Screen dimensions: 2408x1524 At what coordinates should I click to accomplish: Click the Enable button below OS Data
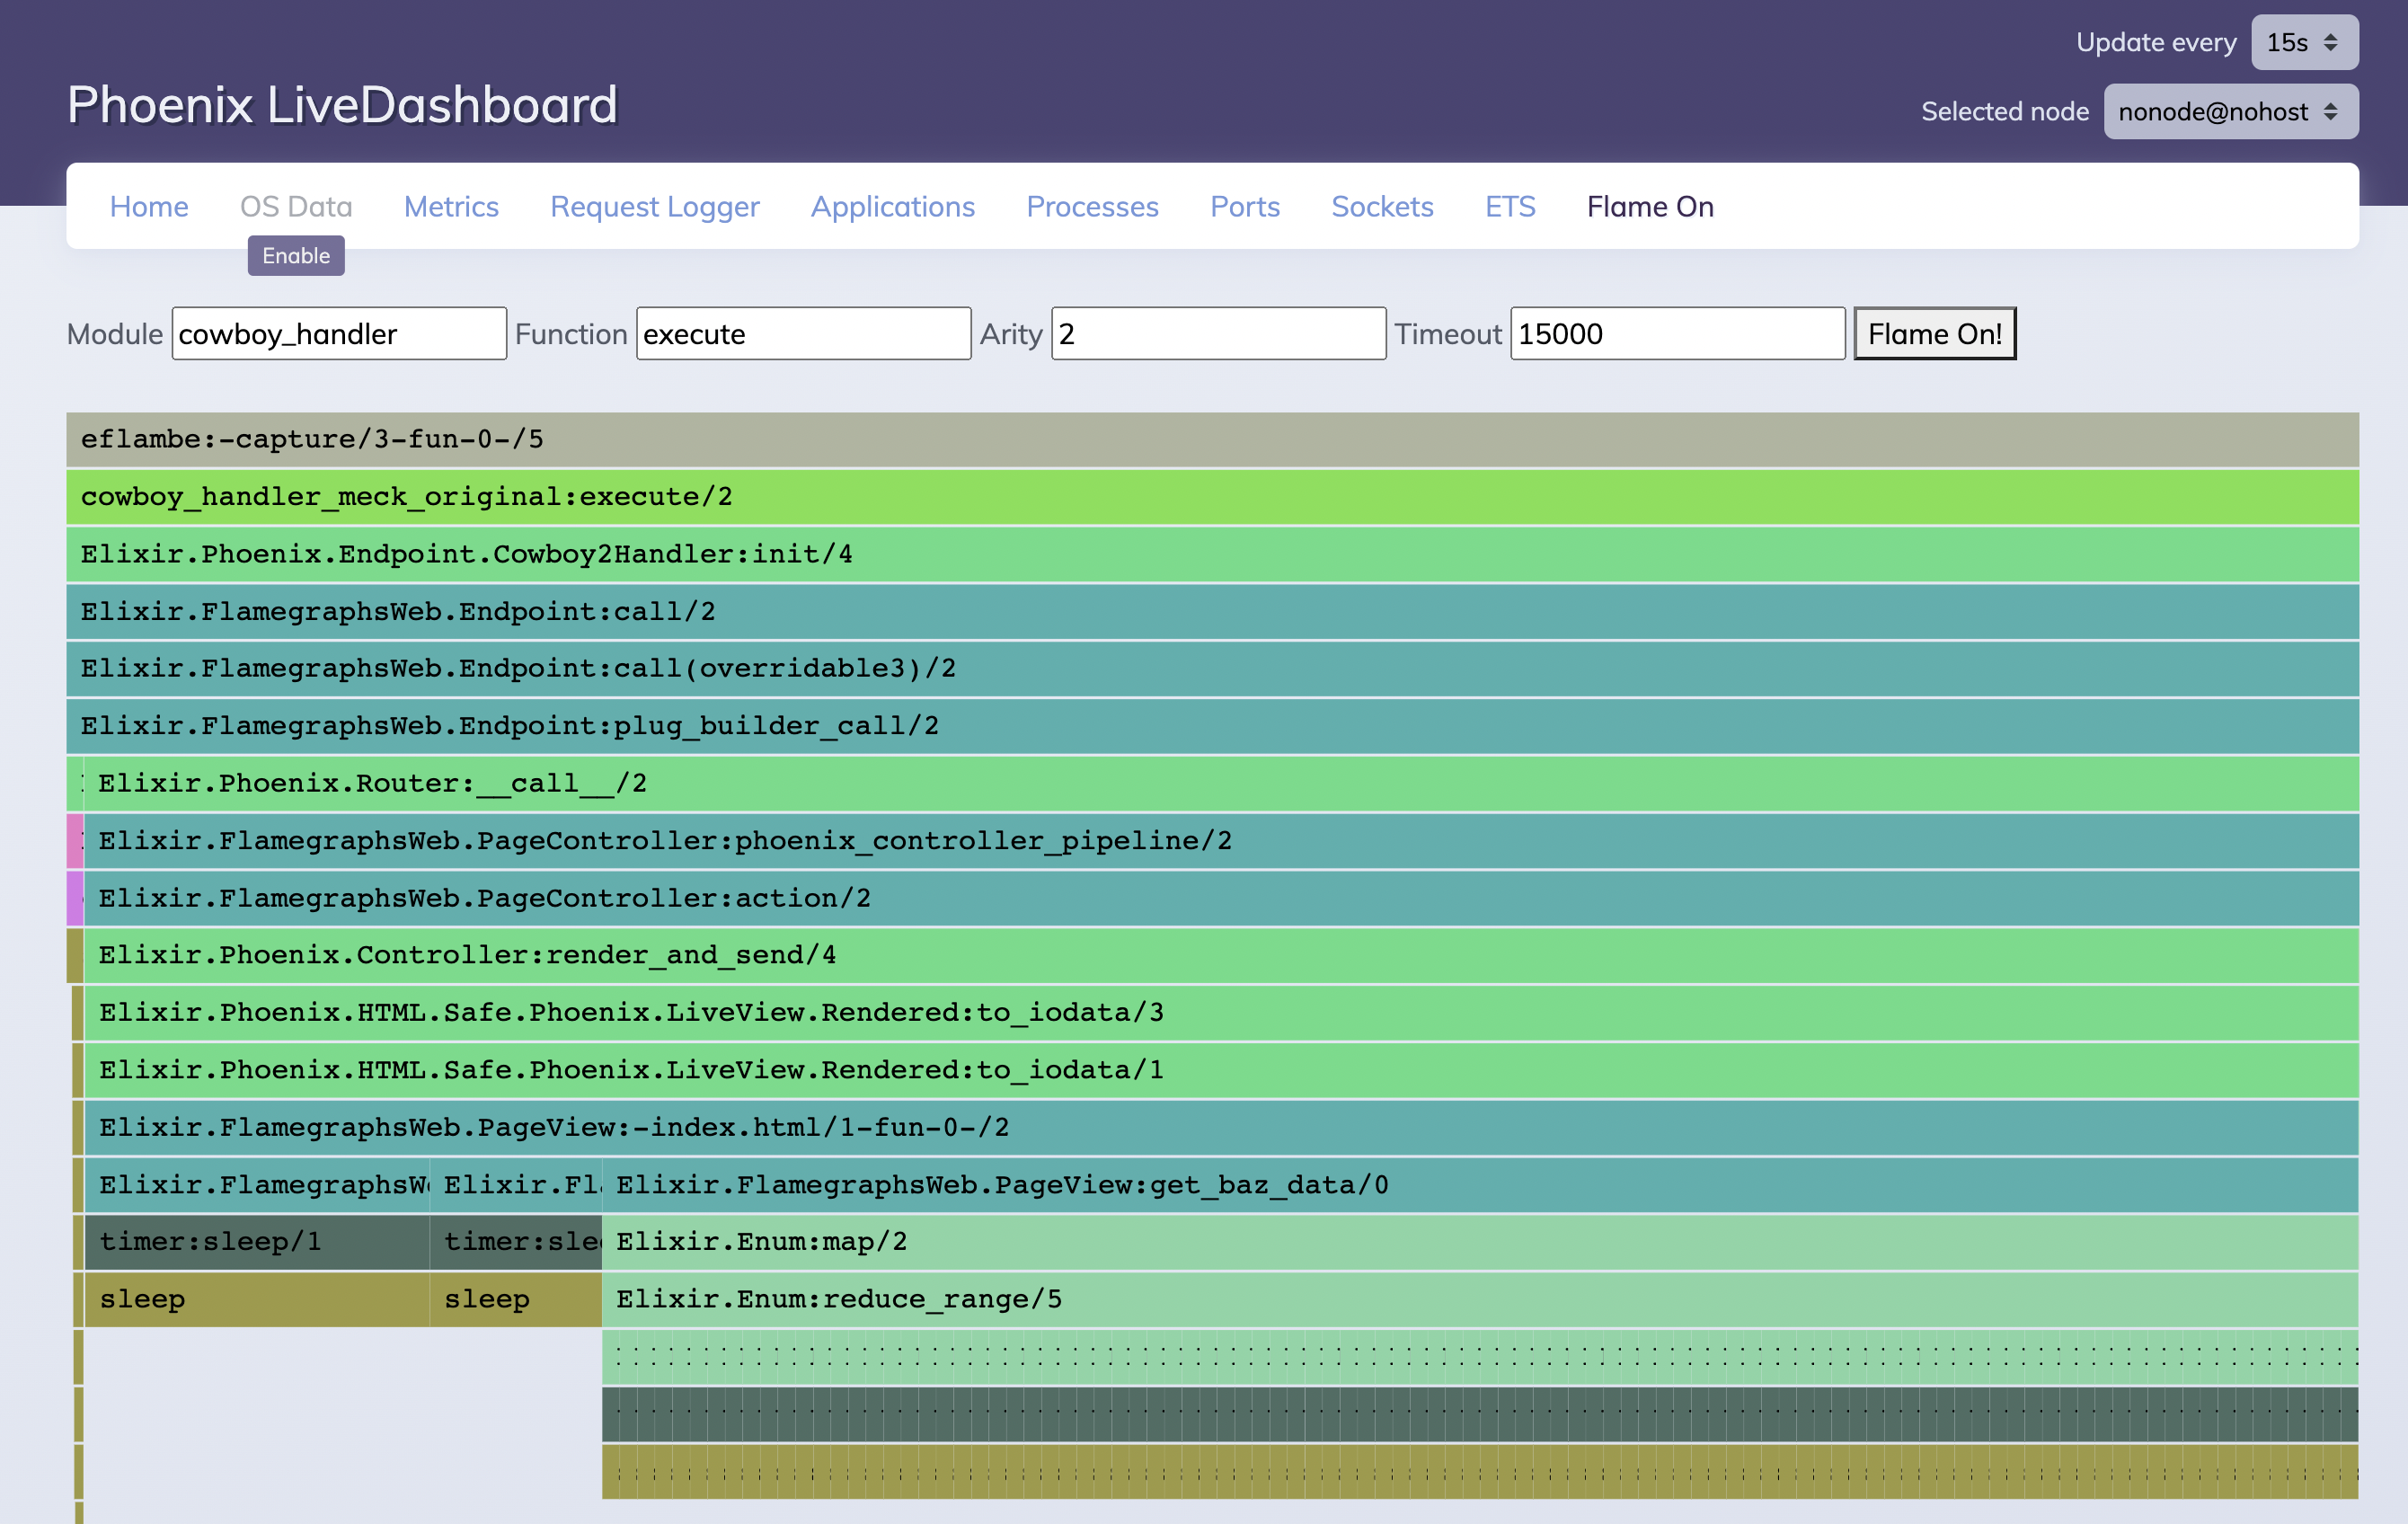coord(295,256)
